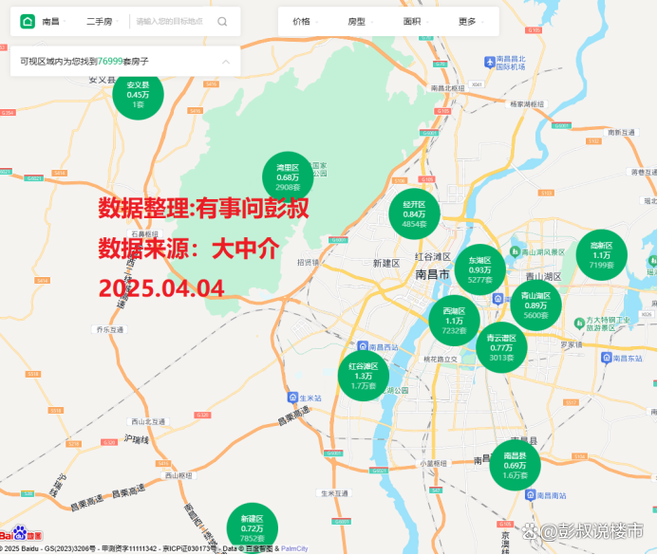This screenshot has width=657, height=555.
Task: Open the 南昌 city dropdown
Action: click(54, 21)
